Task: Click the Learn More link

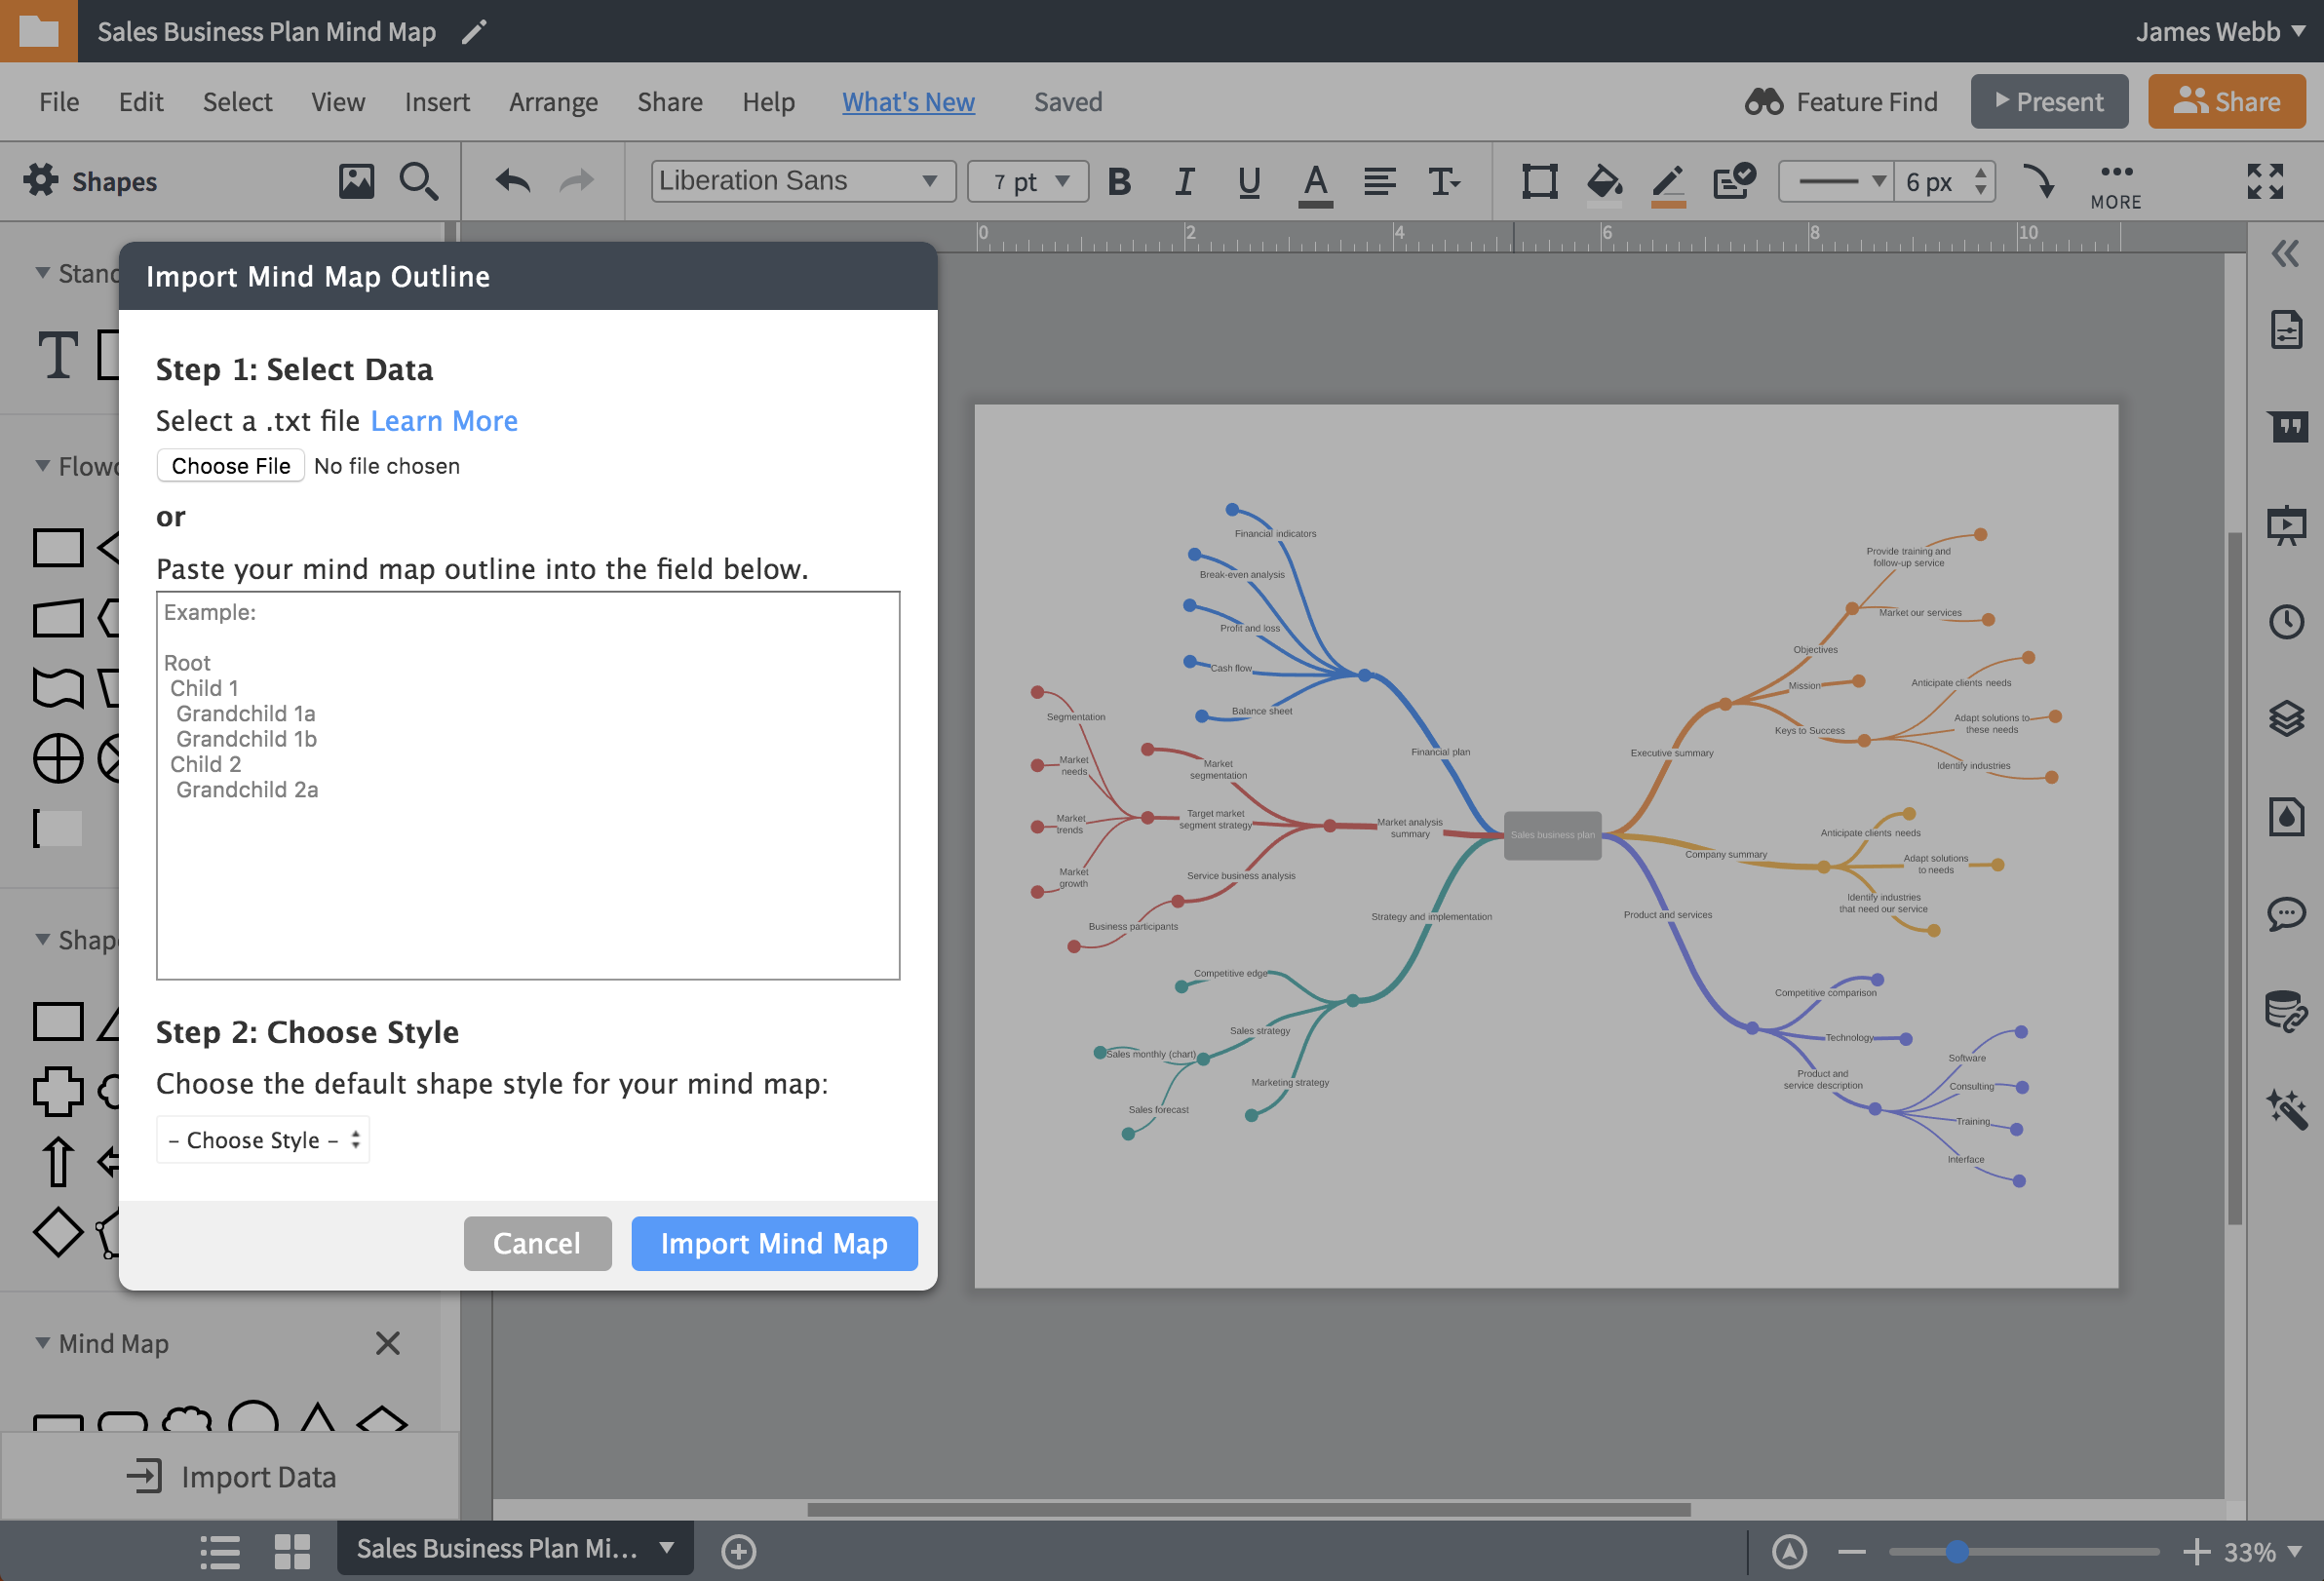Action: point(444,421)
